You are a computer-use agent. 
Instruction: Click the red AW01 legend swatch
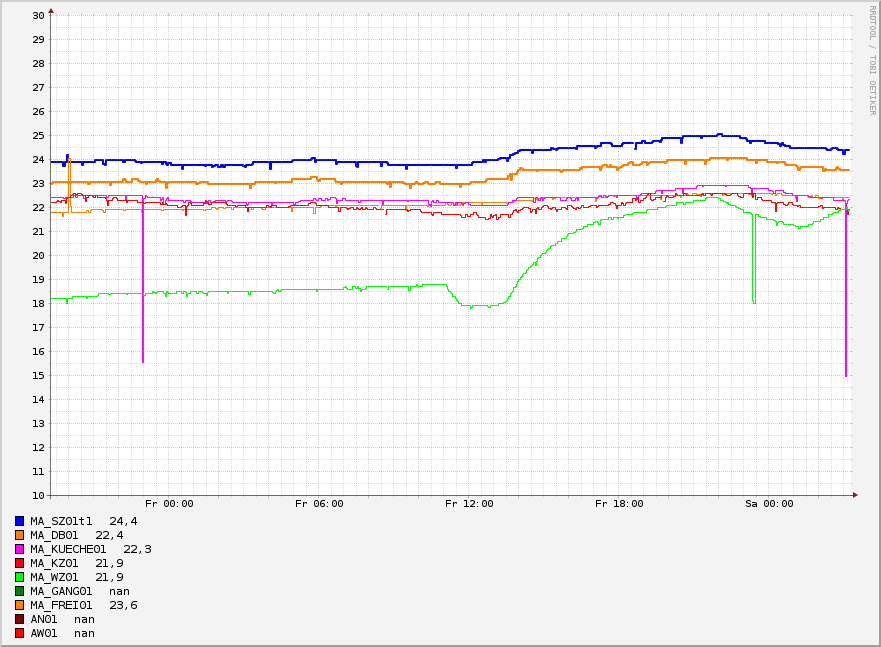pyautogui.click(x=20, y=633)
